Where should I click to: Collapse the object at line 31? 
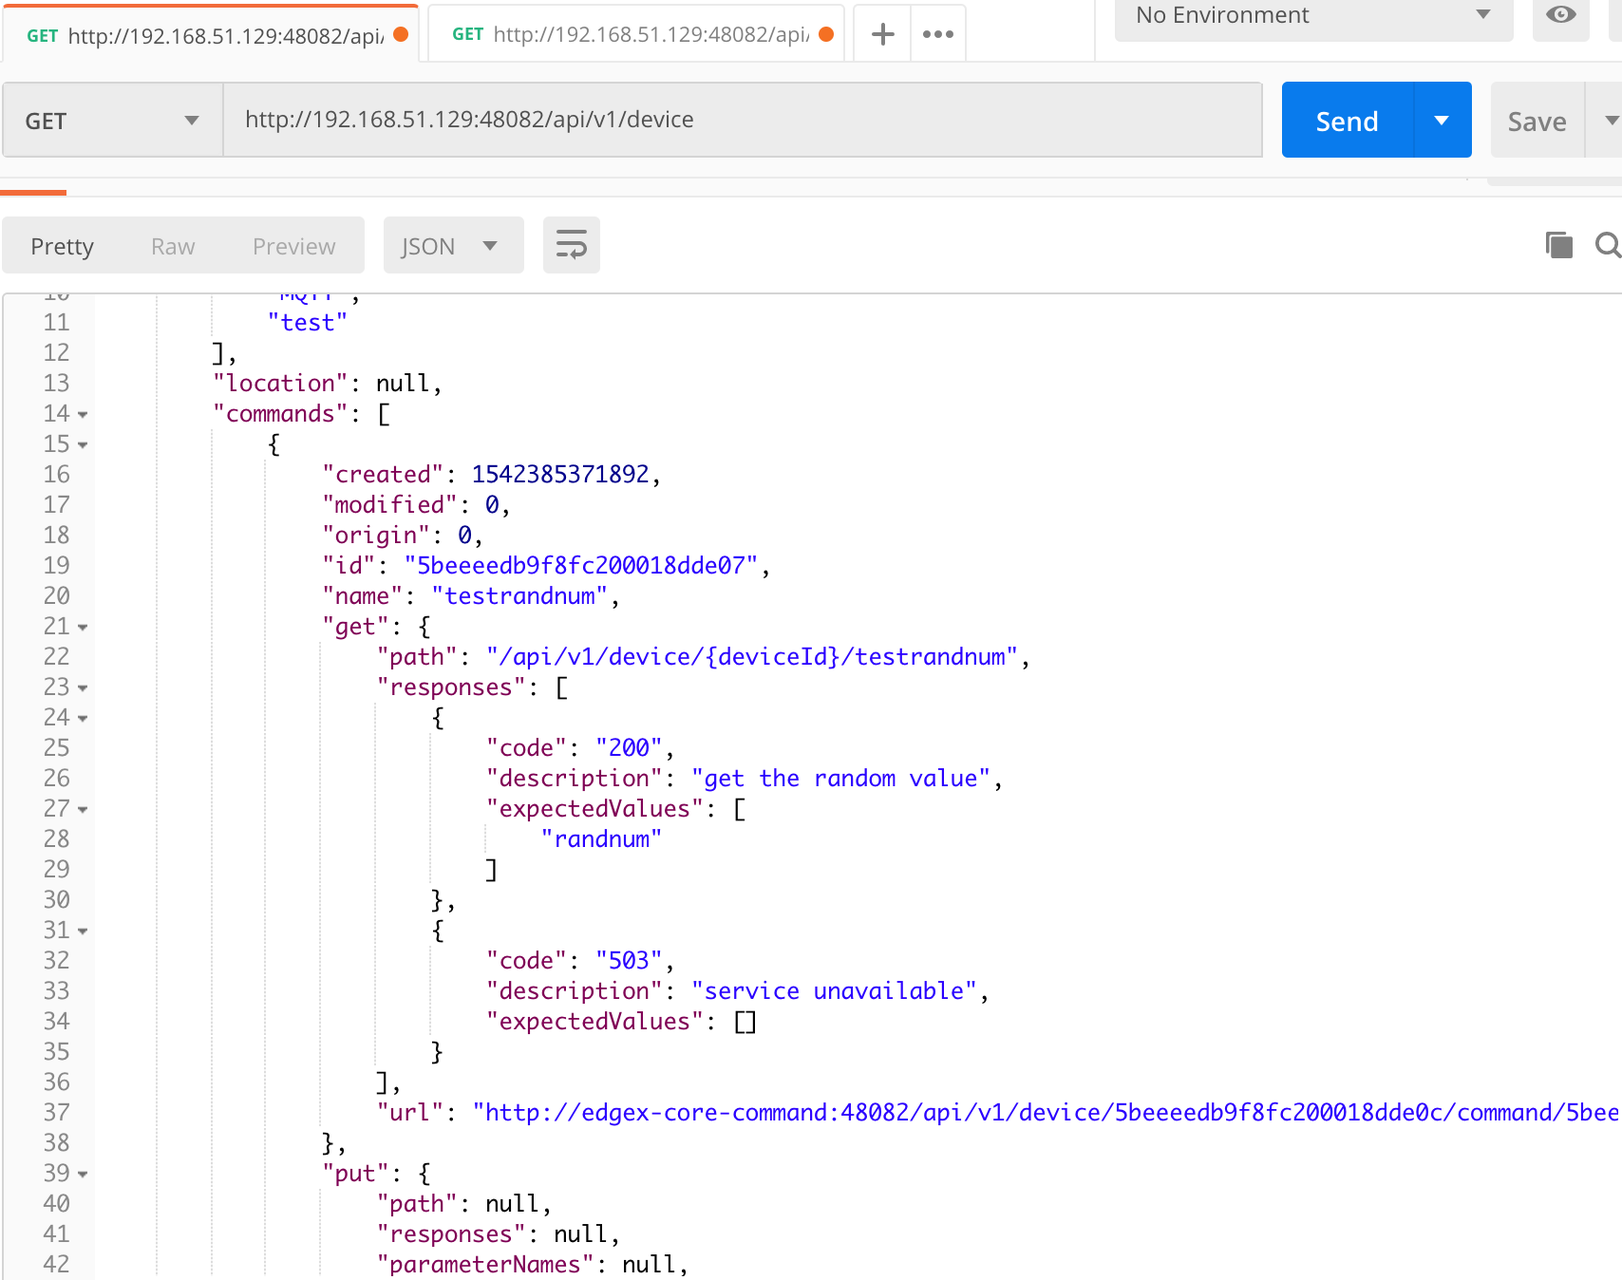[83, 931]
